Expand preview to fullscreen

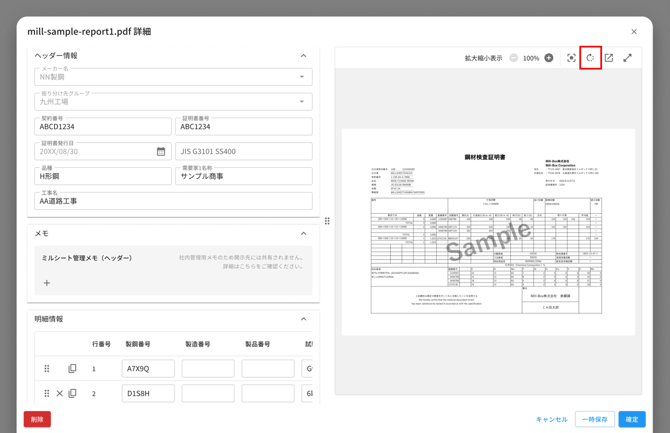pyautogui.click(x=627, y=58)
